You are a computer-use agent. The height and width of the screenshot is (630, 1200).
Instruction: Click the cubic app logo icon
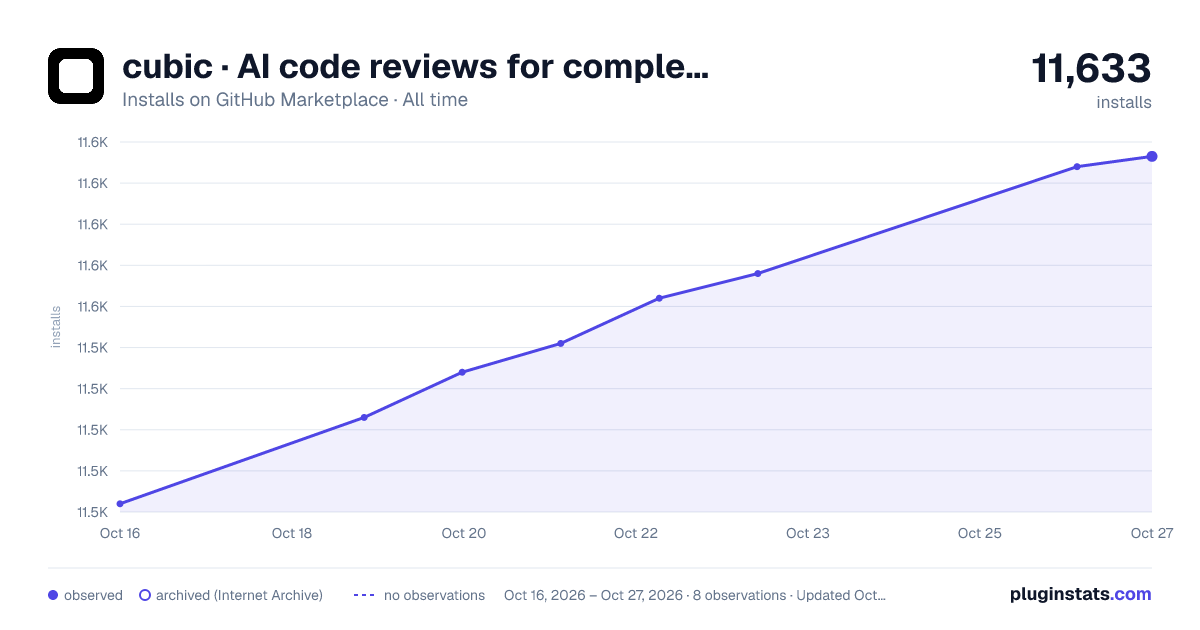76,76
